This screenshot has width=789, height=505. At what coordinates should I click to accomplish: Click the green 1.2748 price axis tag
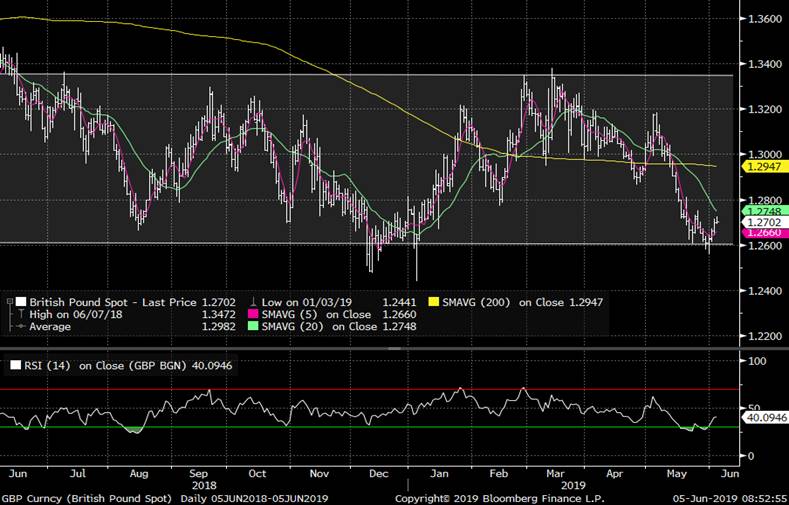point(766,211)
